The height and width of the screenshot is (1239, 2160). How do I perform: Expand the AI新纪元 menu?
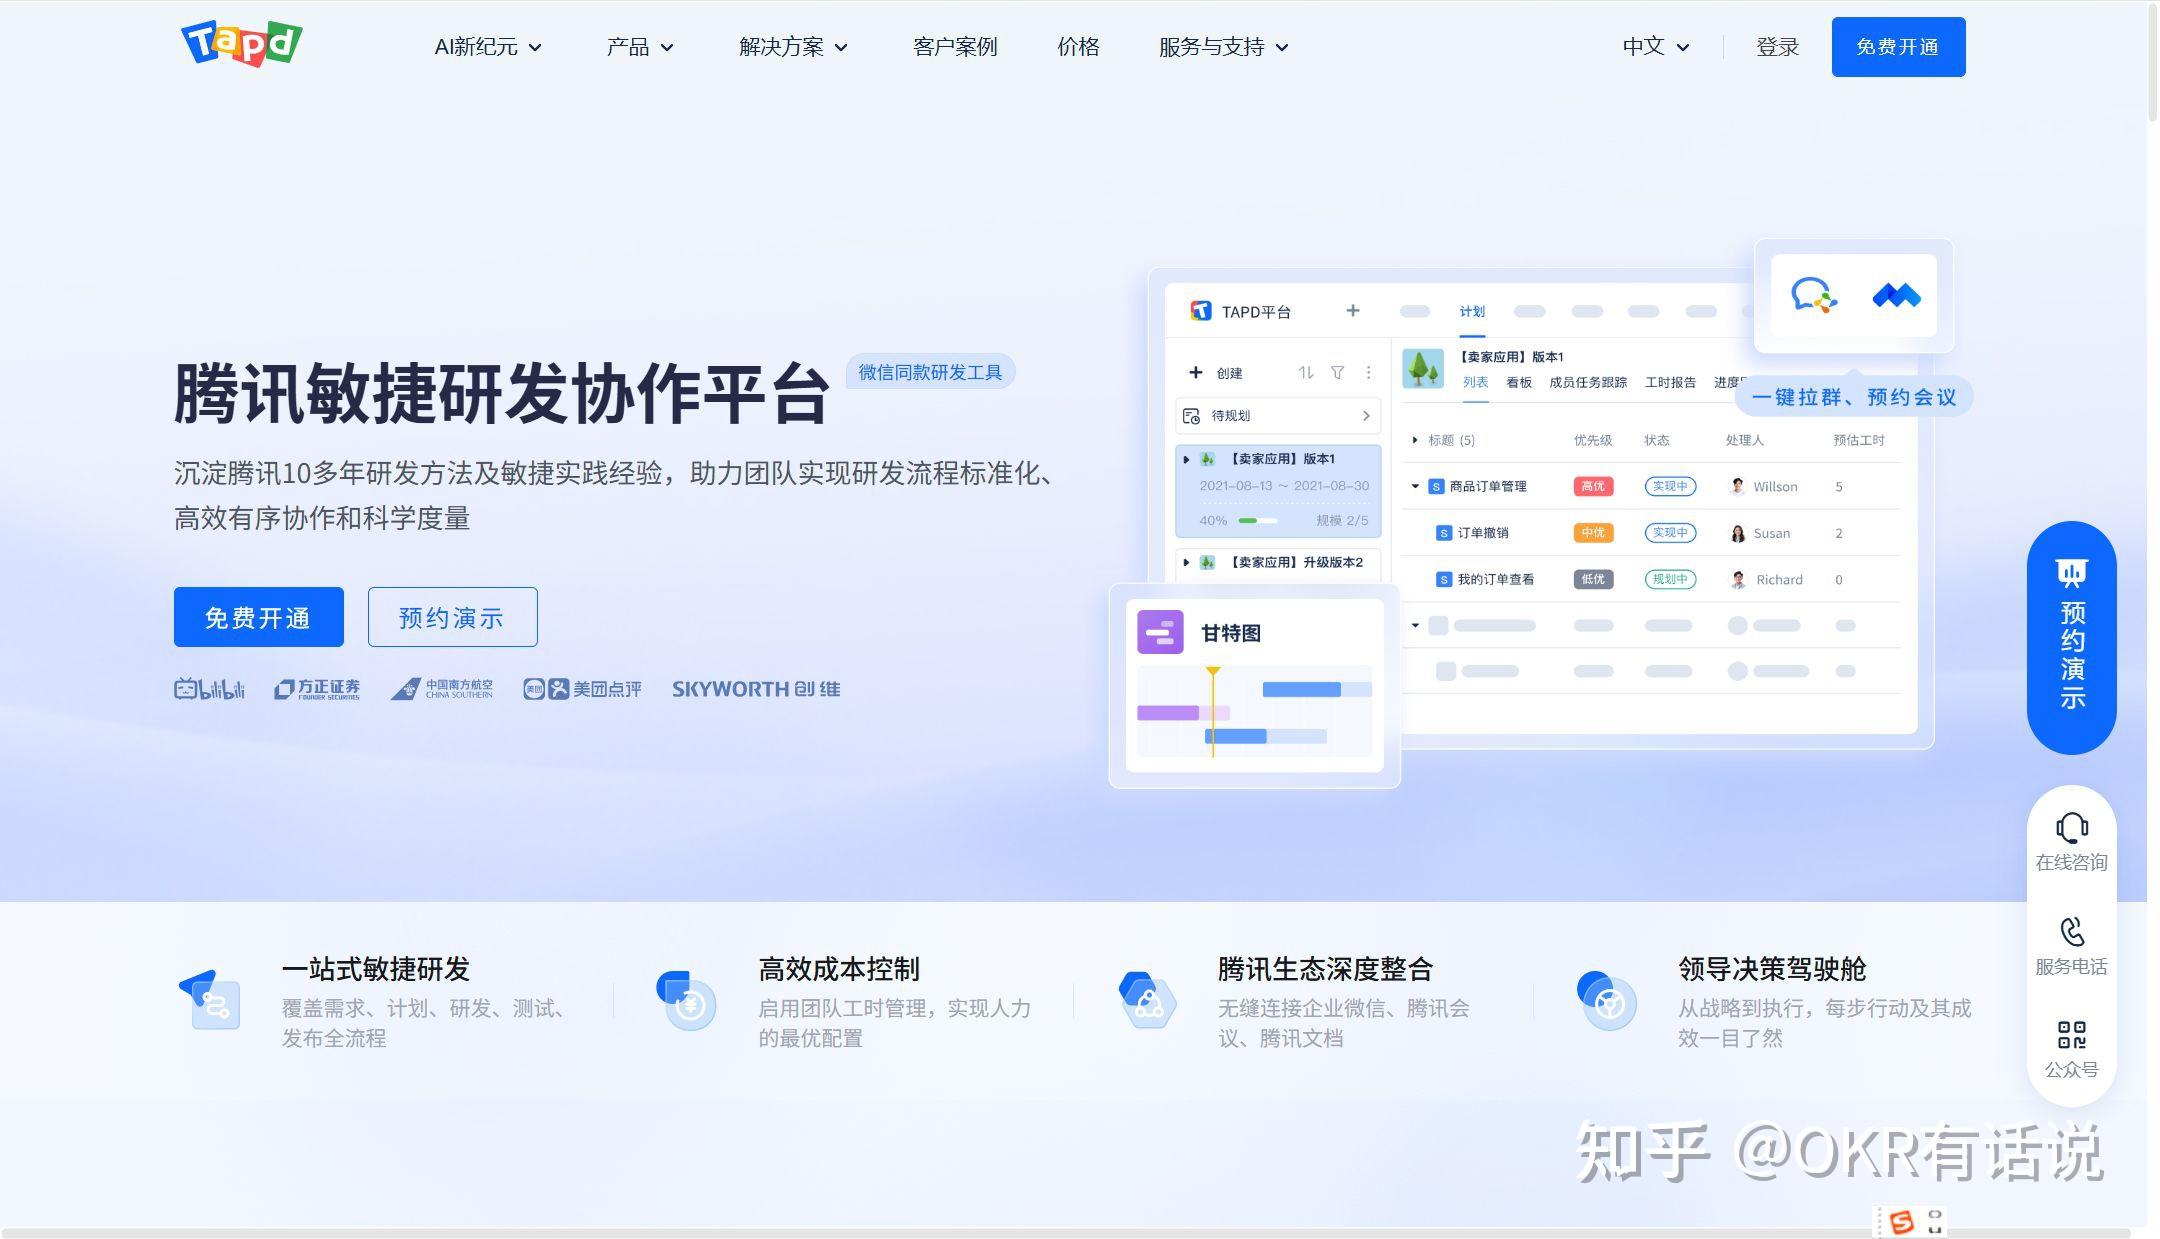click(x=488, y=47)
